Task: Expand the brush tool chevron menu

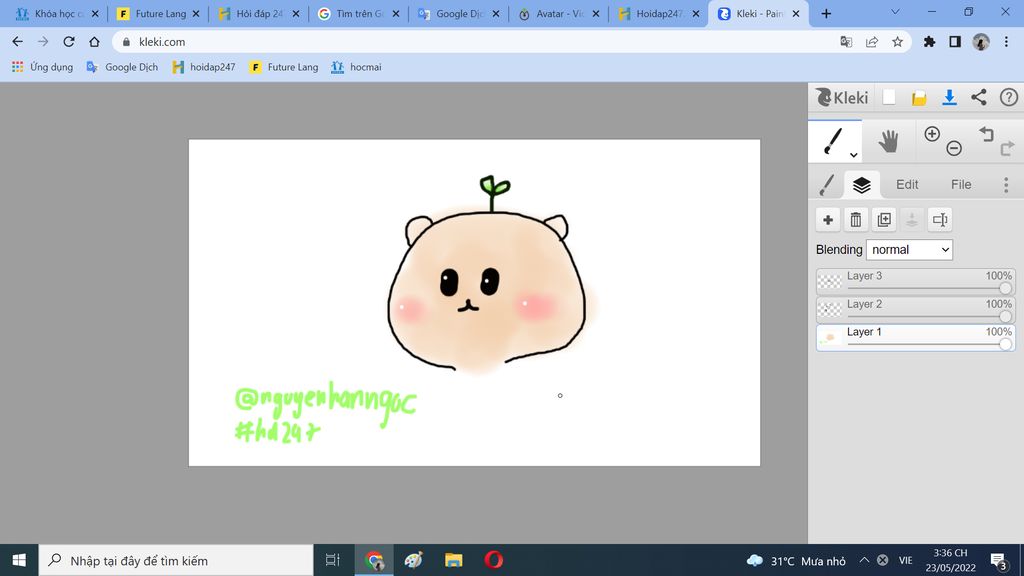Action: pos(854,155)
